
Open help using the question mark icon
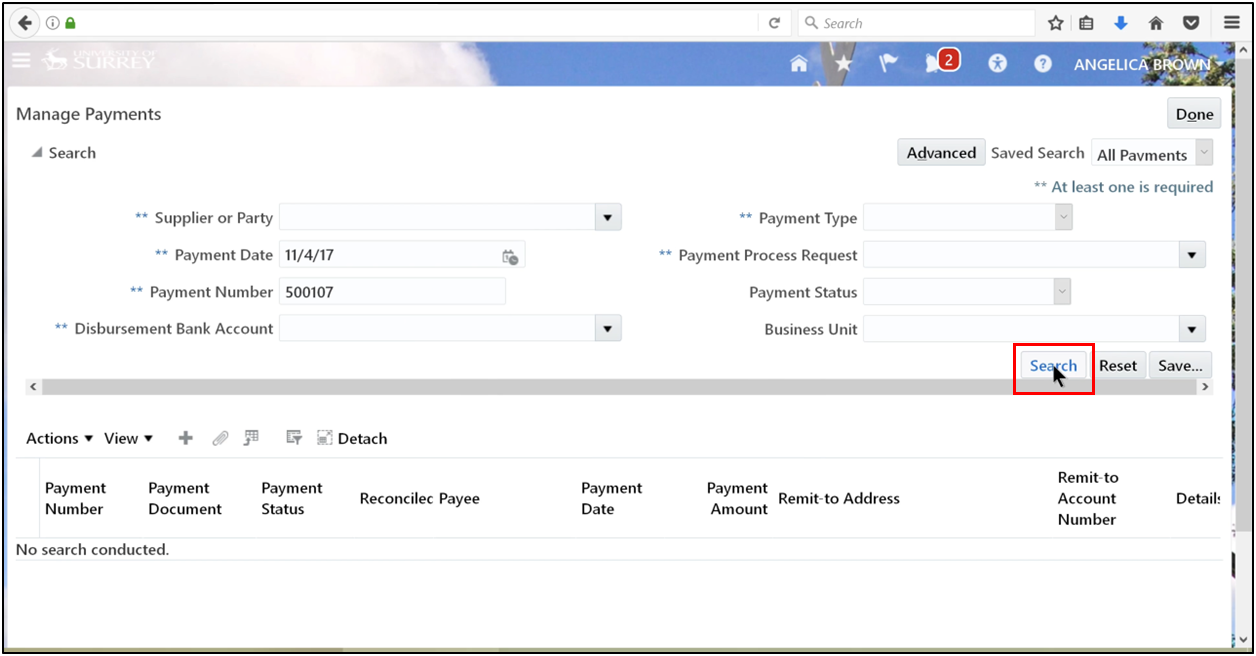coord(1043,63)
